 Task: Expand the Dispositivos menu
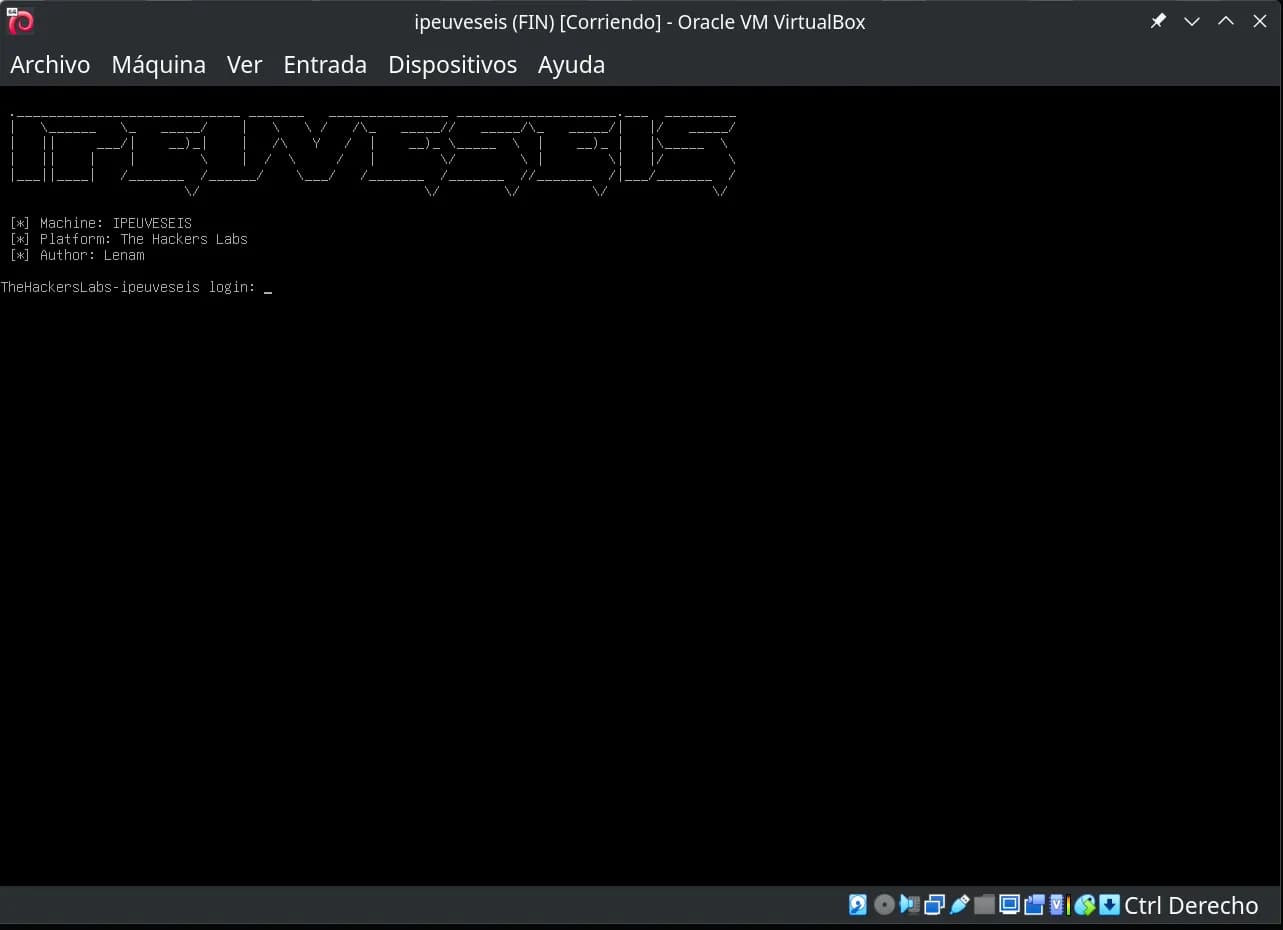pos(452,65)
